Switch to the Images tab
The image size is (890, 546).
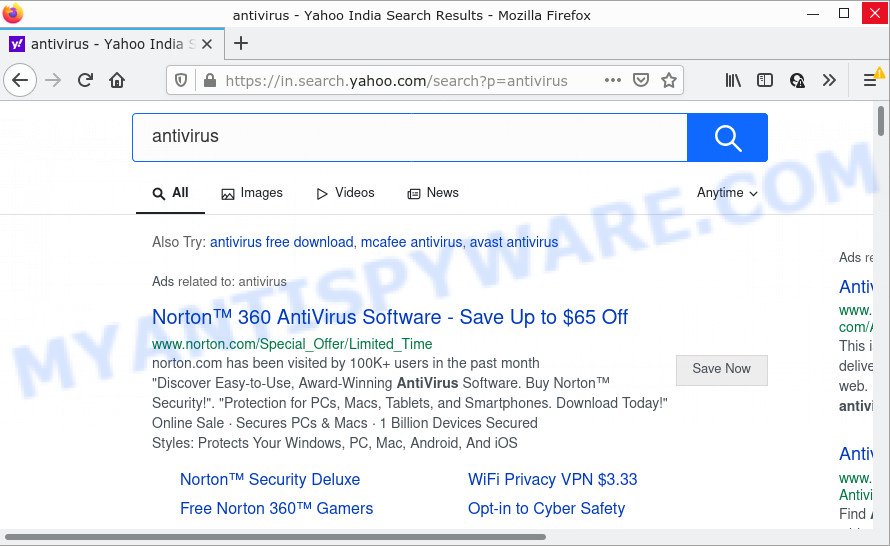point(252,194)
